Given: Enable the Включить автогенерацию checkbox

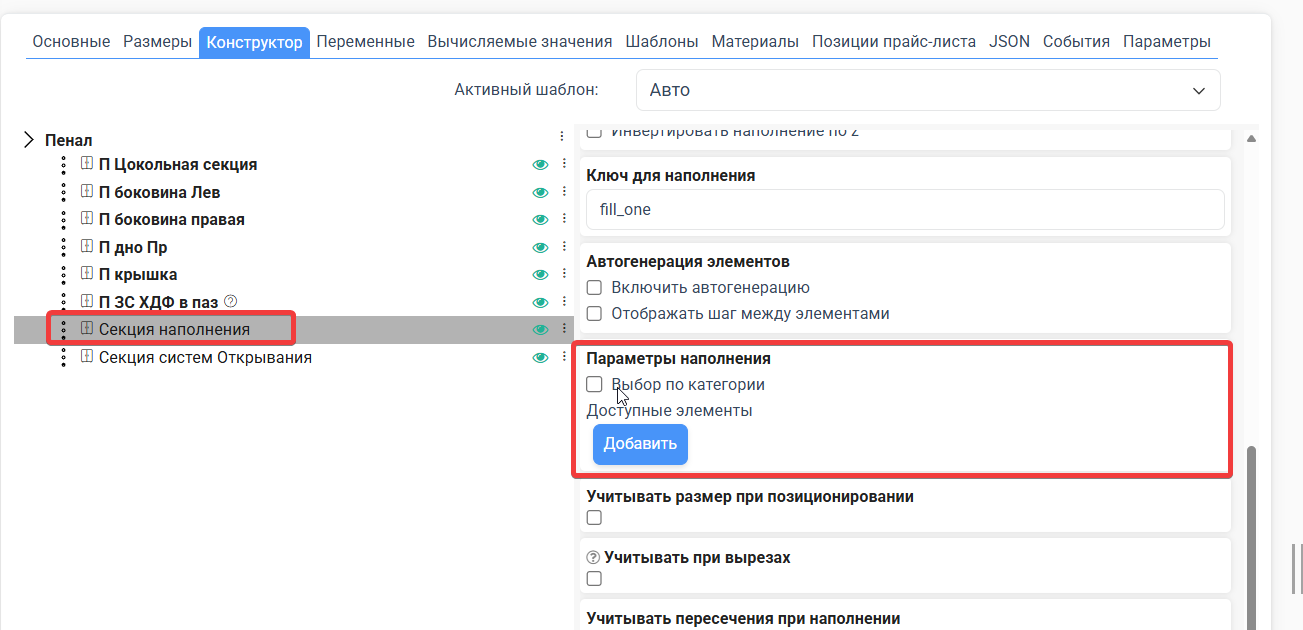Looking at the screenshot, I should [x=594, y=287].
